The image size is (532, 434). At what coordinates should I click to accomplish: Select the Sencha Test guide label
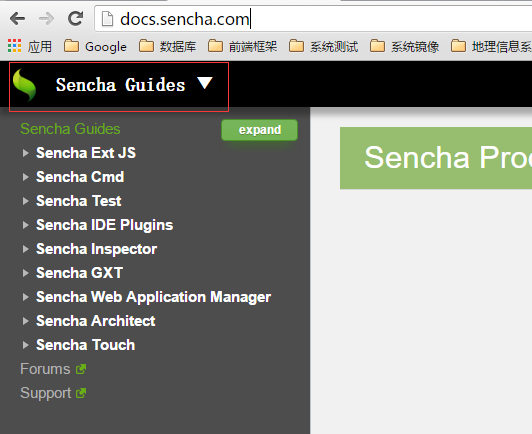[79, 201]
